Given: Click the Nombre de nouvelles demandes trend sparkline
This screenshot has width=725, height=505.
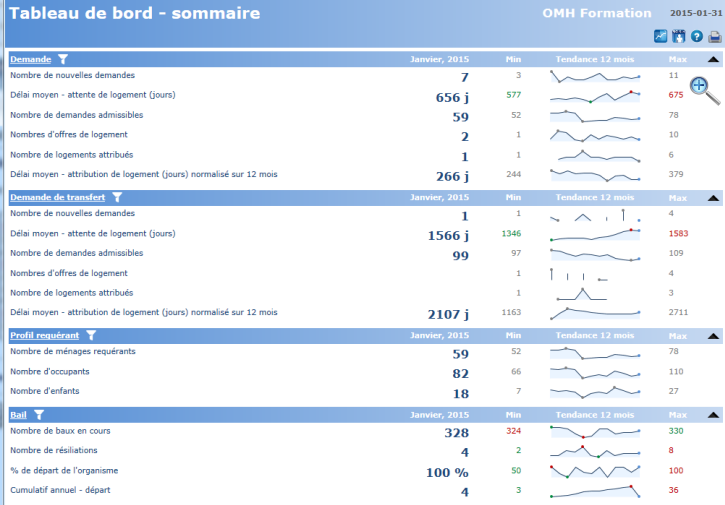Looking at the screenshot, I should click(x=594, y=76).
